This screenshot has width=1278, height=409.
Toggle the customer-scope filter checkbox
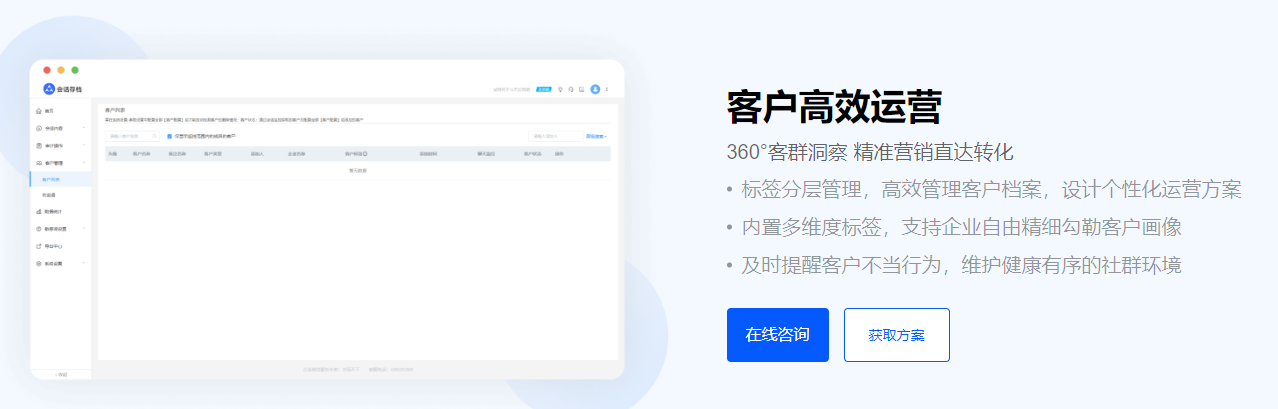(x=169, y=136)
